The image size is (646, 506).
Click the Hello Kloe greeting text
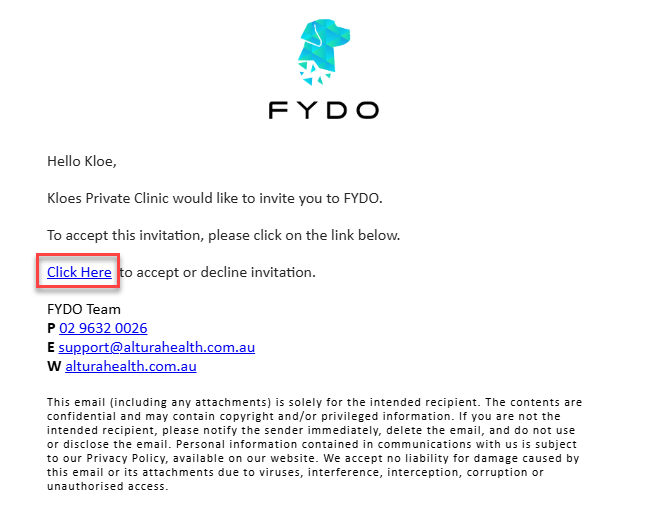coord(82,162)
